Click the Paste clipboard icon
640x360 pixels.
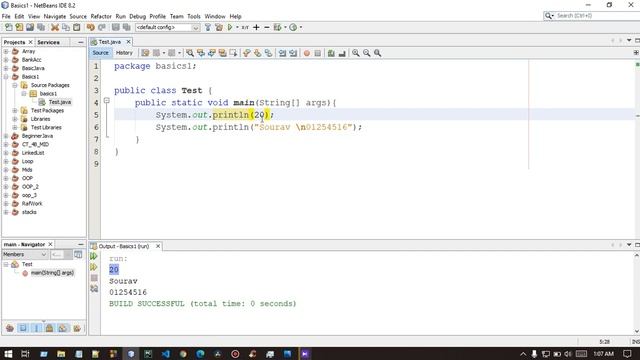pos(77,27)
